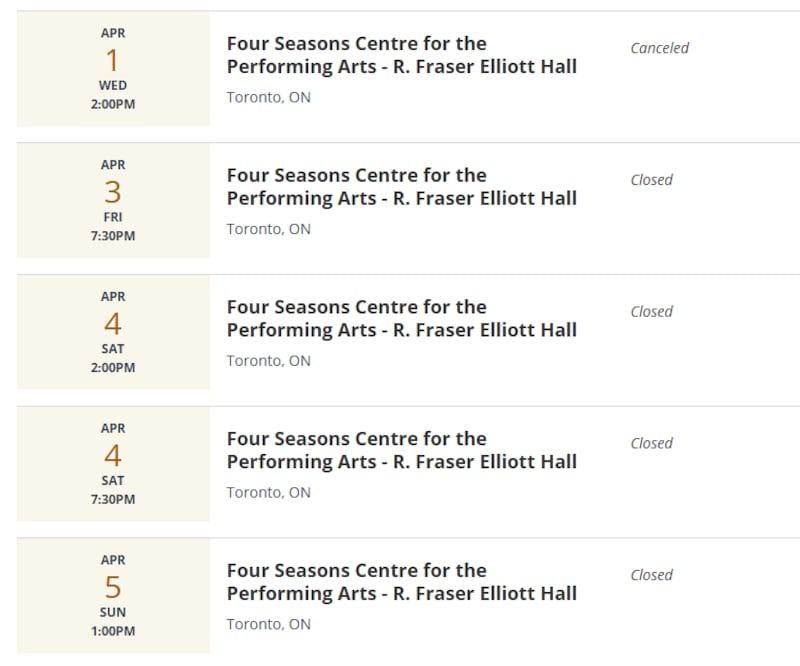Click the Closed status for Apr 5
800x666 pixels.
coord(652,575)
